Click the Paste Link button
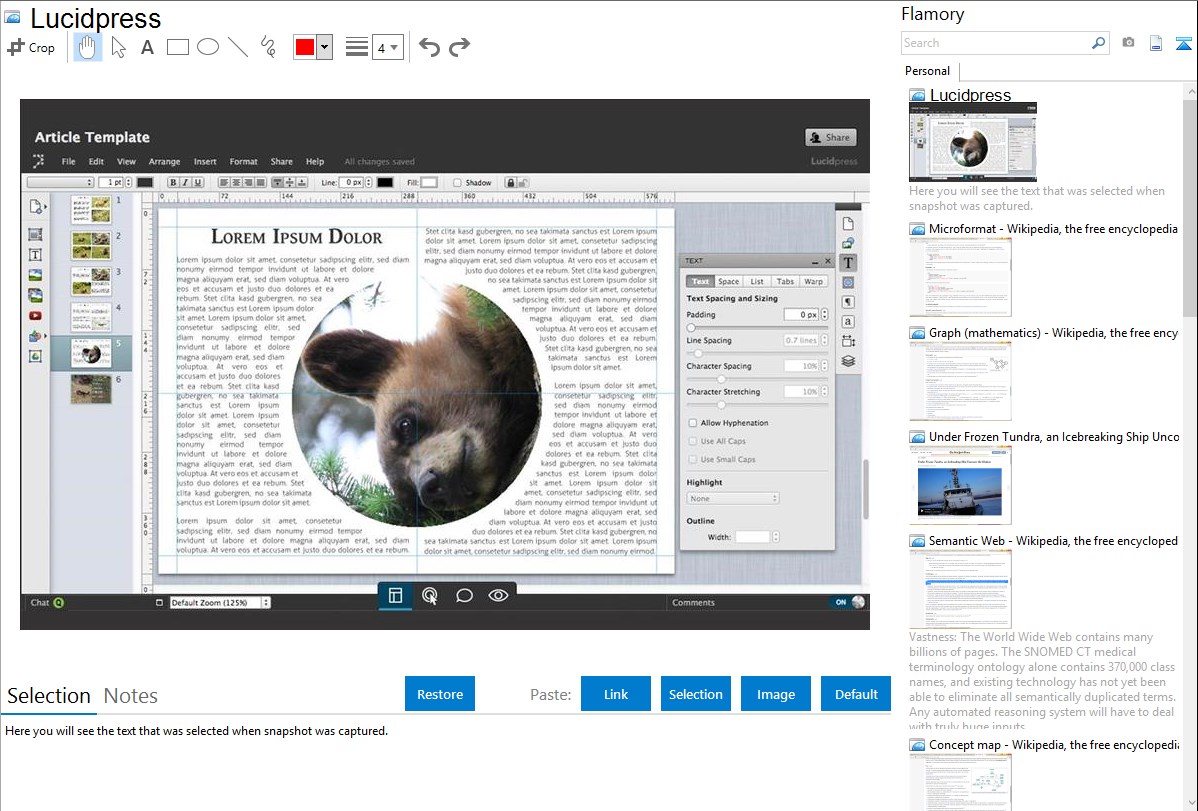Image resolution: width=1198 pixels, height=811 pixels. (616, 694)
